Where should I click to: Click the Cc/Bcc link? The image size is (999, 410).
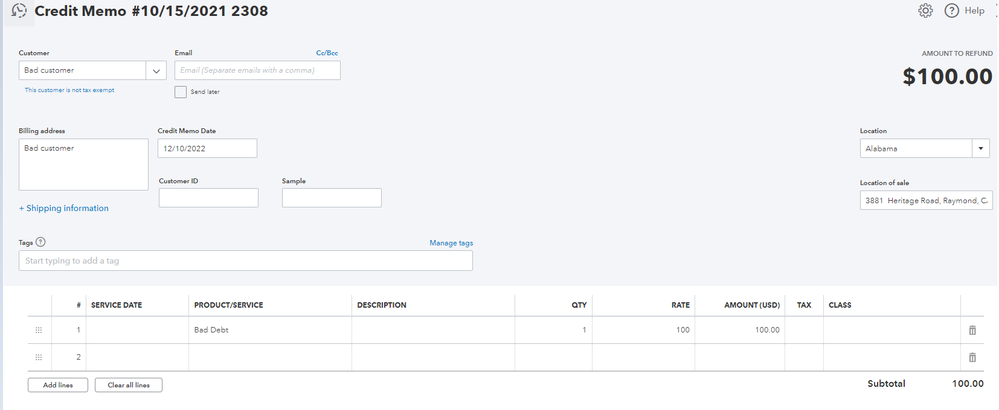[x=328, y=52]
